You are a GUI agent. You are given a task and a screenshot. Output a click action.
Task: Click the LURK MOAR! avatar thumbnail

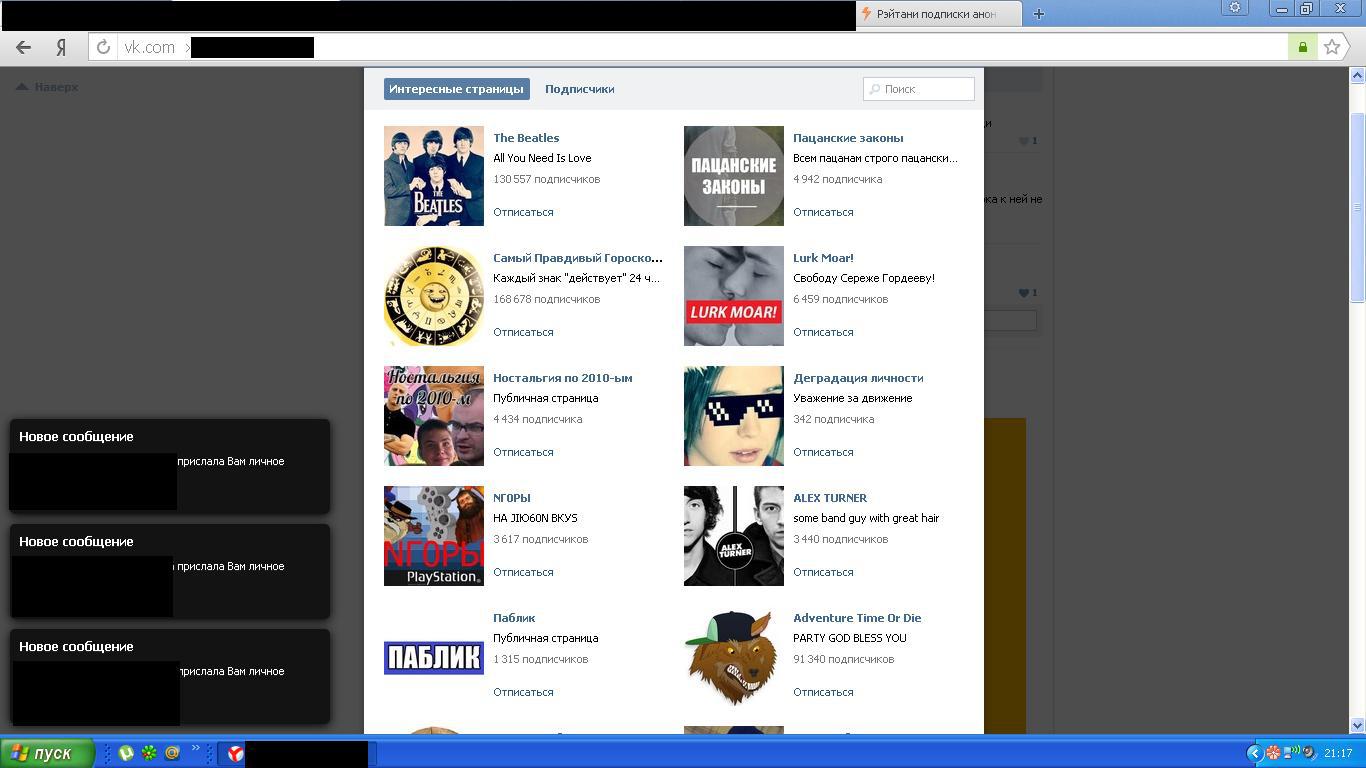[x=734, y=296]
